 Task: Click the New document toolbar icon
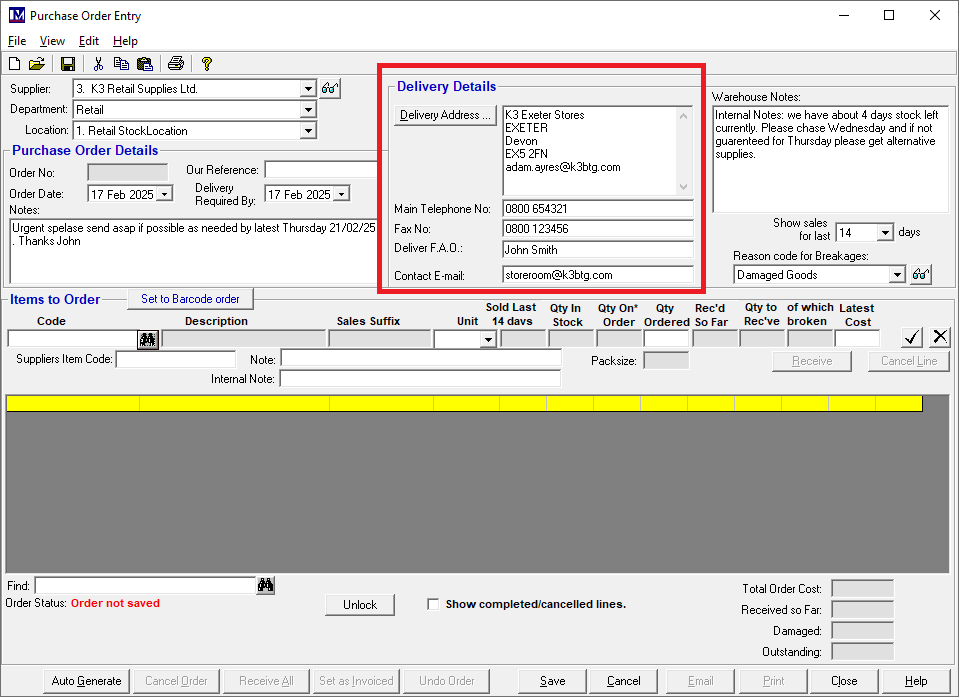pos(15,64)
